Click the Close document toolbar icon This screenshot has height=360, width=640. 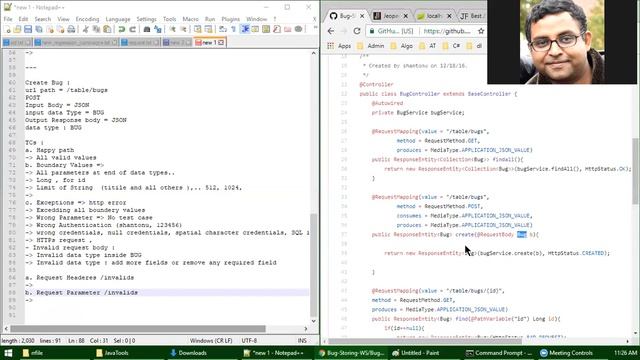click(x=50, y=29)
